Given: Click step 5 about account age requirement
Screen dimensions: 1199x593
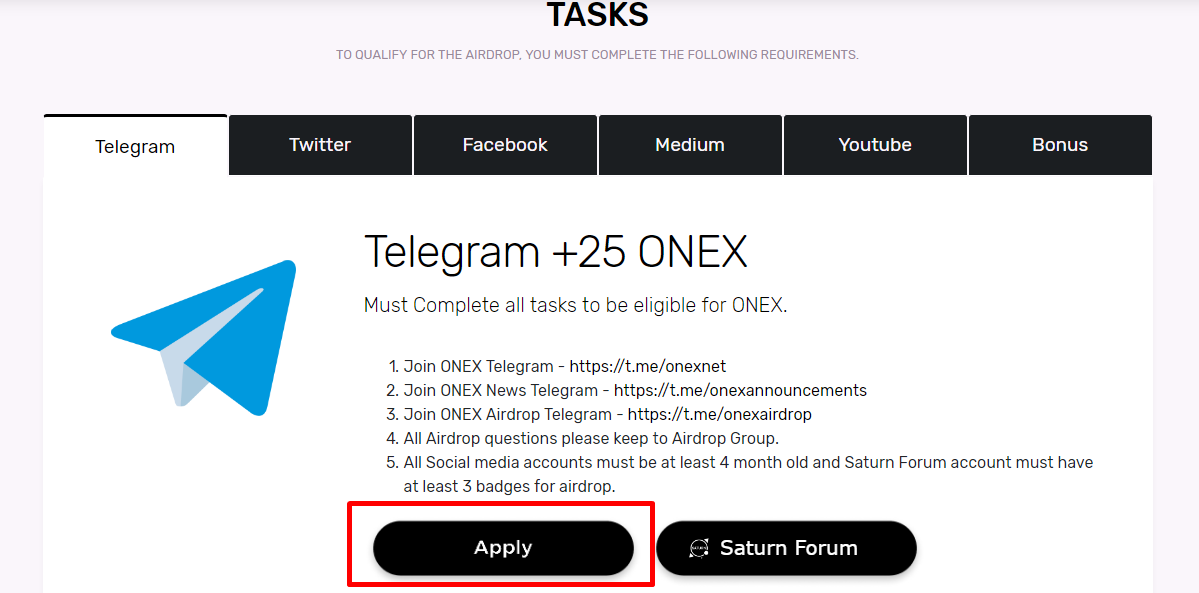Looking at the screenshot, I should pos(748,462).
